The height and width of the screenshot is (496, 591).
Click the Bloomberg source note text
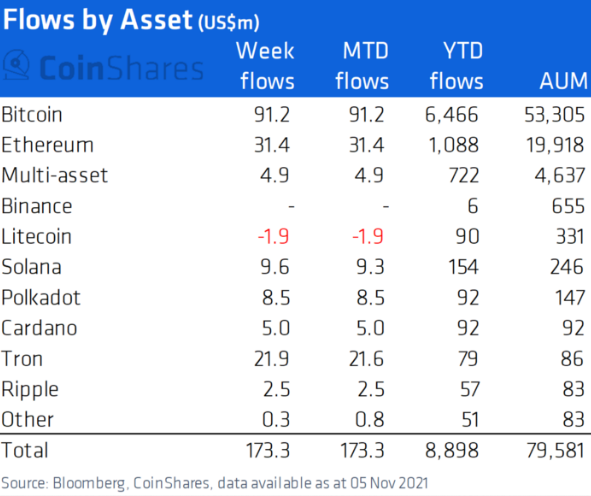(x=215, y=483)
